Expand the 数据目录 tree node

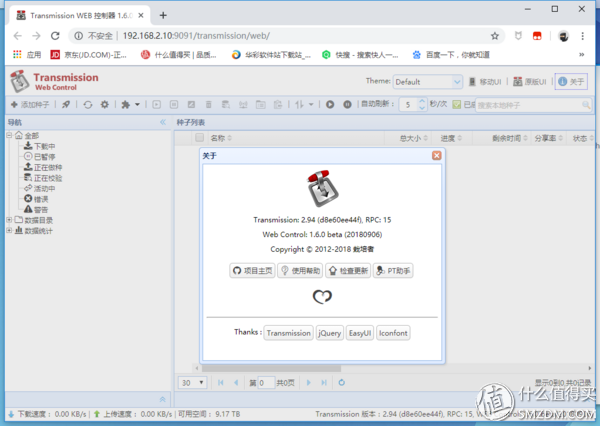[9, 220]
